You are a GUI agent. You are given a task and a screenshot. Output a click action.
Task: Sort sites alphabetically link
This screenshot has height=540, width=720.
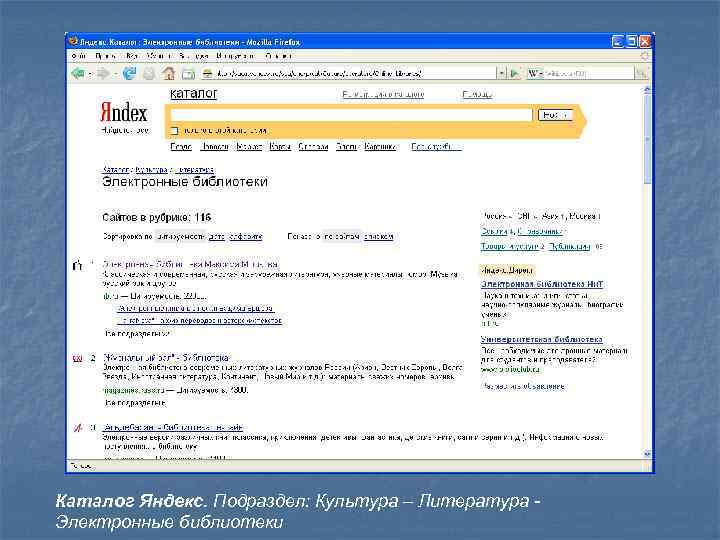click(x=246, y=236)
